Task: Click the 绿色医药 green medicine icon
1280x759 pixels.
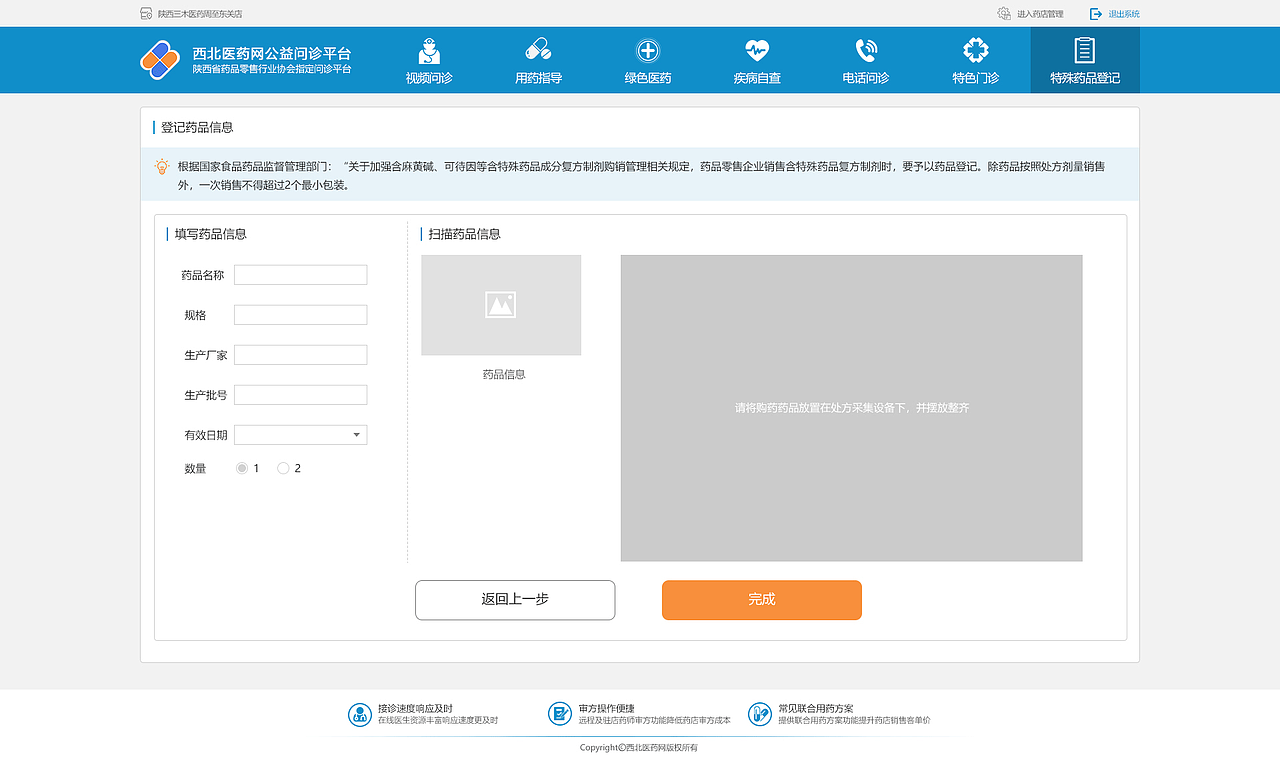Action: (647, 48)
